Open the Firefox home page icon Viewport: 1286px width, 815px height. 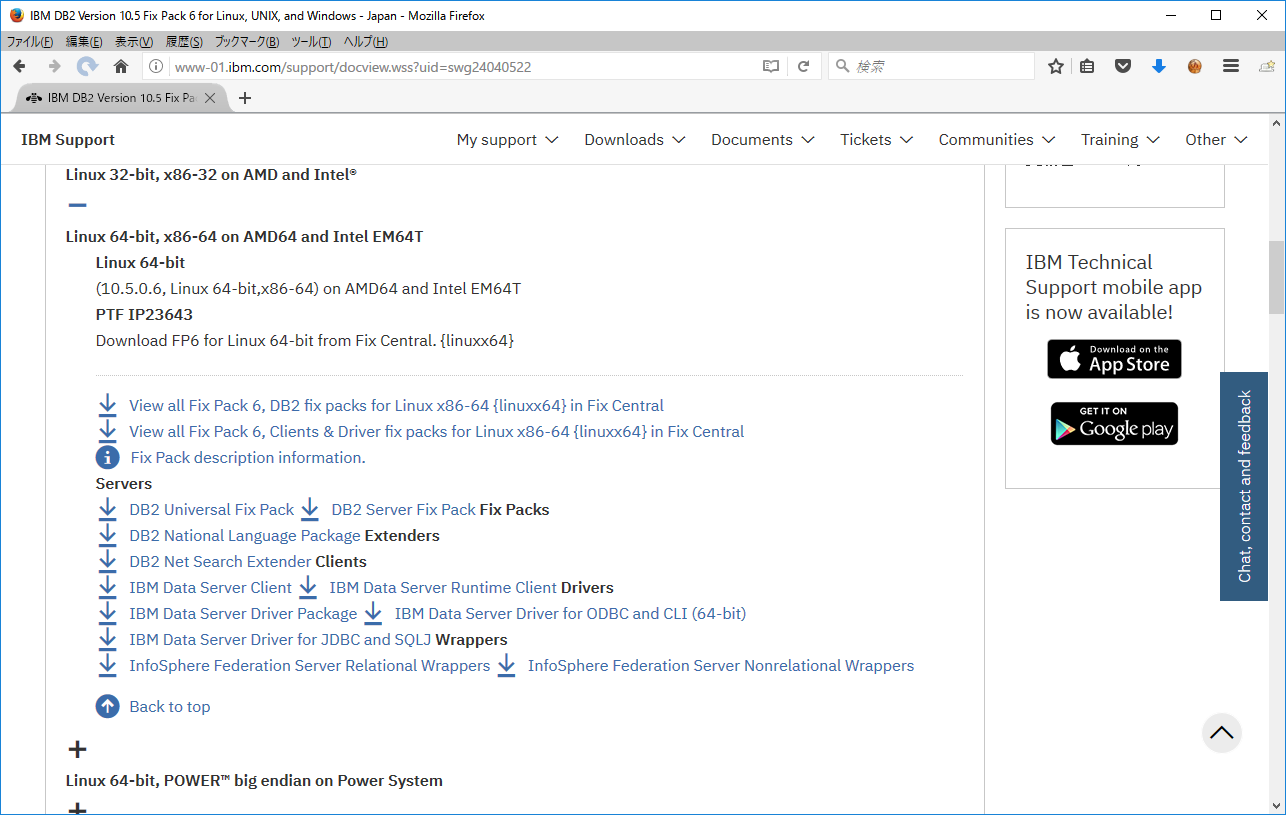[x=121, y=66]
